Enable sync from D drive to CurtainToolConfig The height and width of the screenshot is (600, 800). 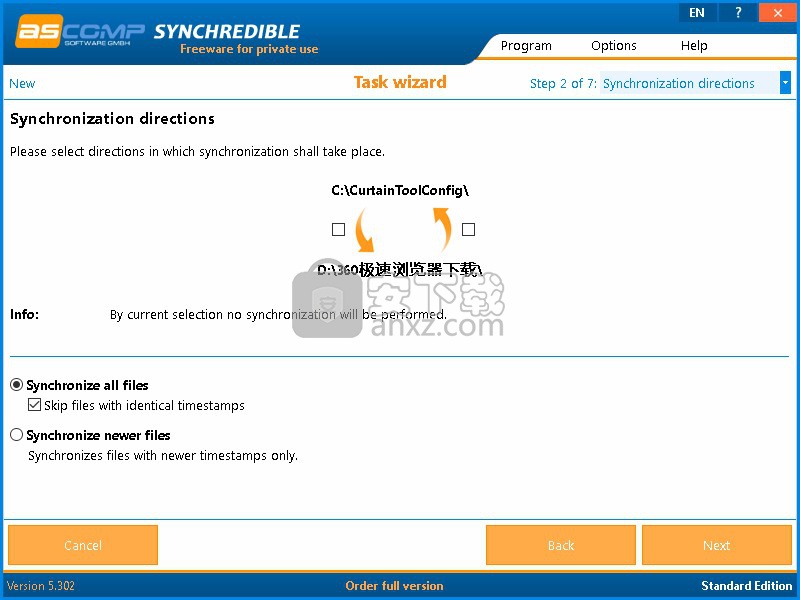(x=468, y=230)
